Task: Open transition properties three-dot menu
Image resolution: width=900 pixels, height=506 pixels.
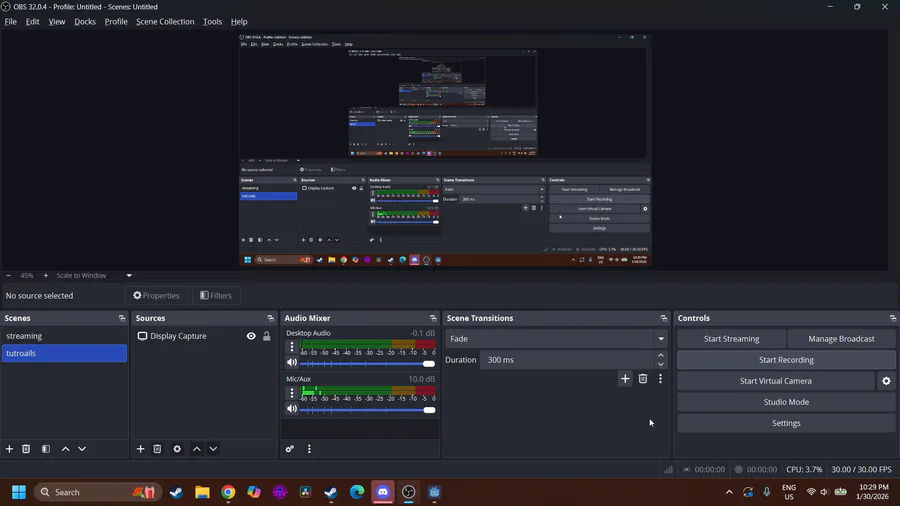Action: [661, 379]
